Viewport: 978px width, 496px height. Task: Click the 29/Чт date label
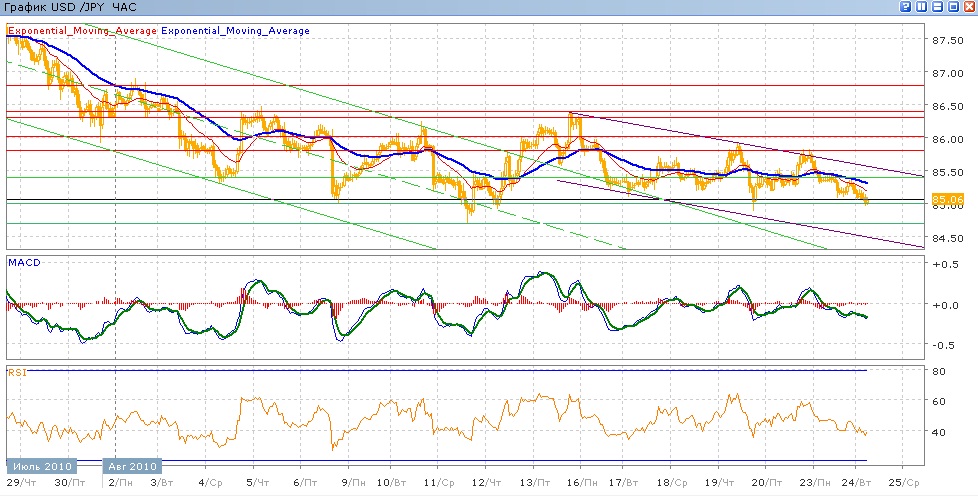pos(21,483)
